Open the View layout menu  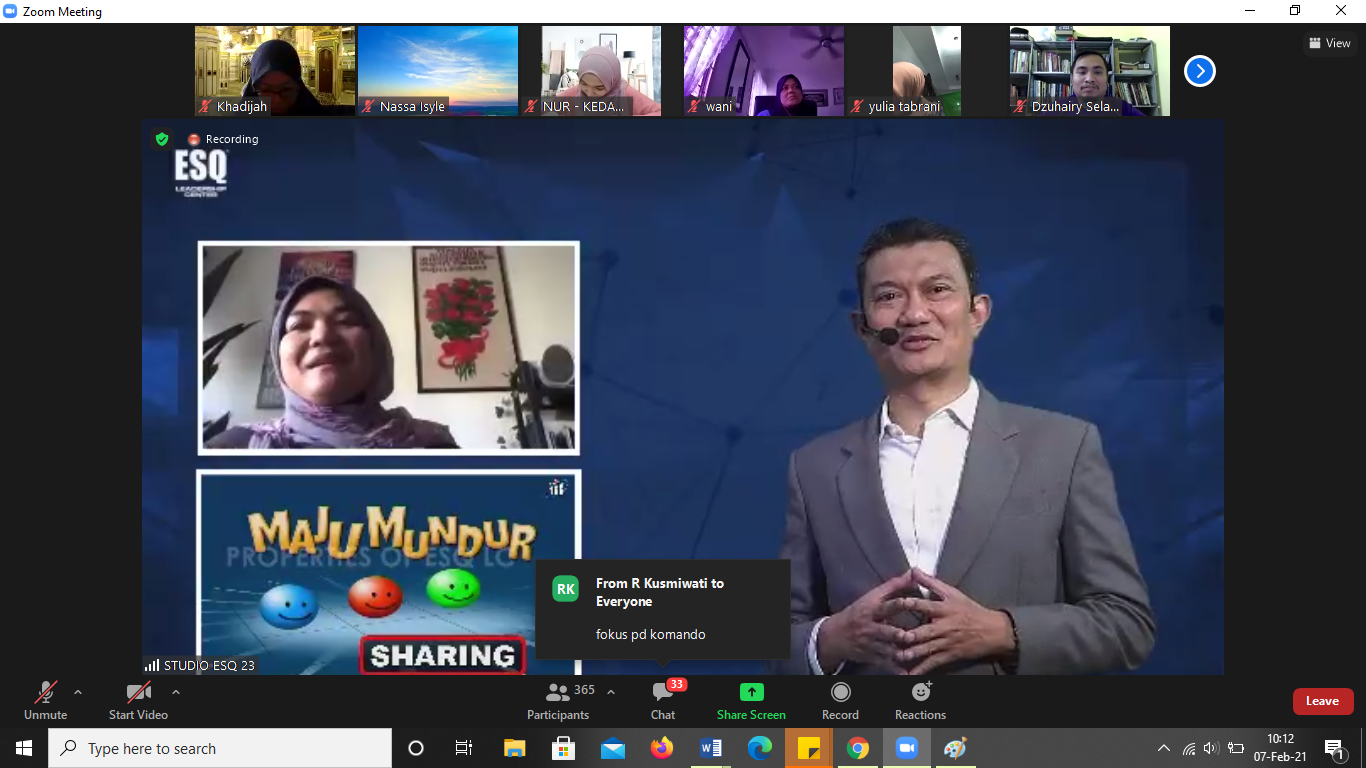(x=1330, y=43)
